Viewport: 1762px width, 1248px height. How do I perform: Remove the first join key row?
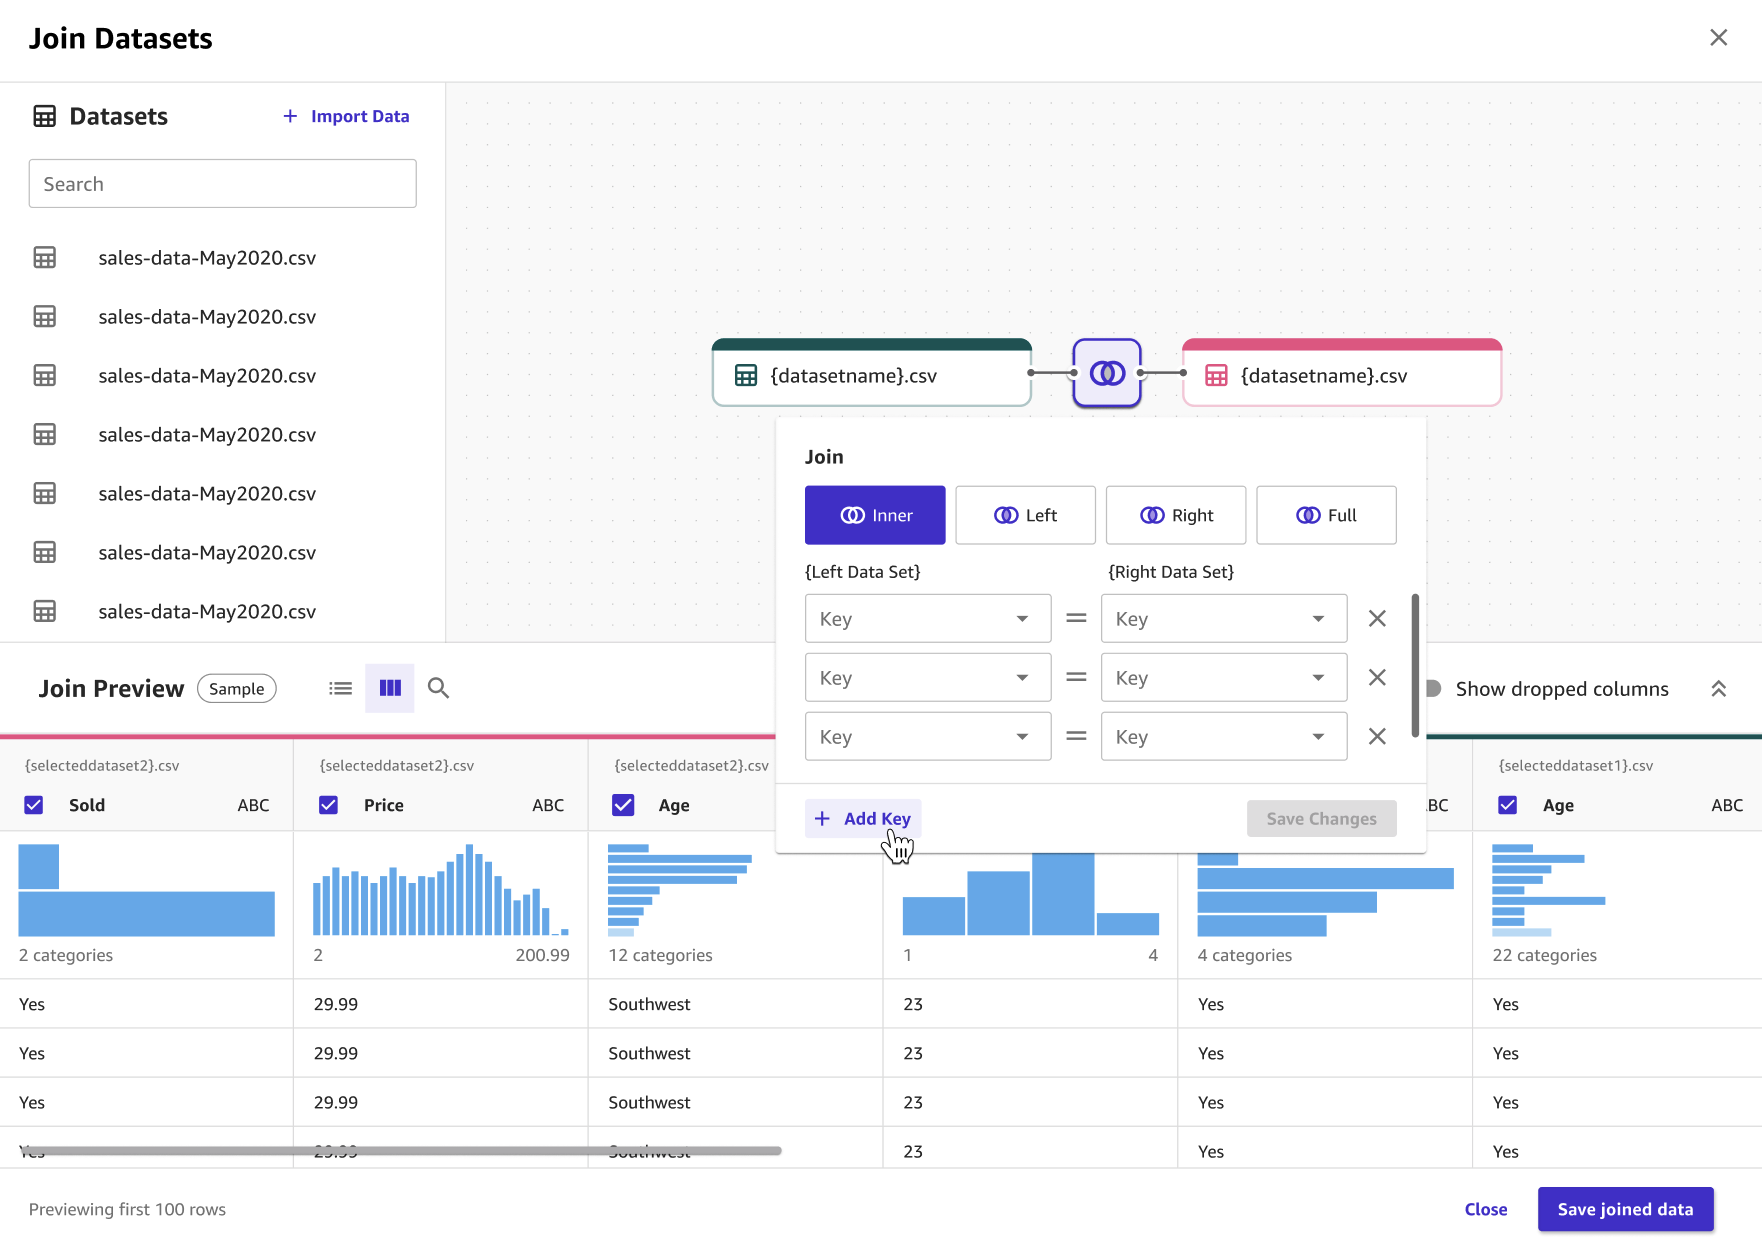1377,619
